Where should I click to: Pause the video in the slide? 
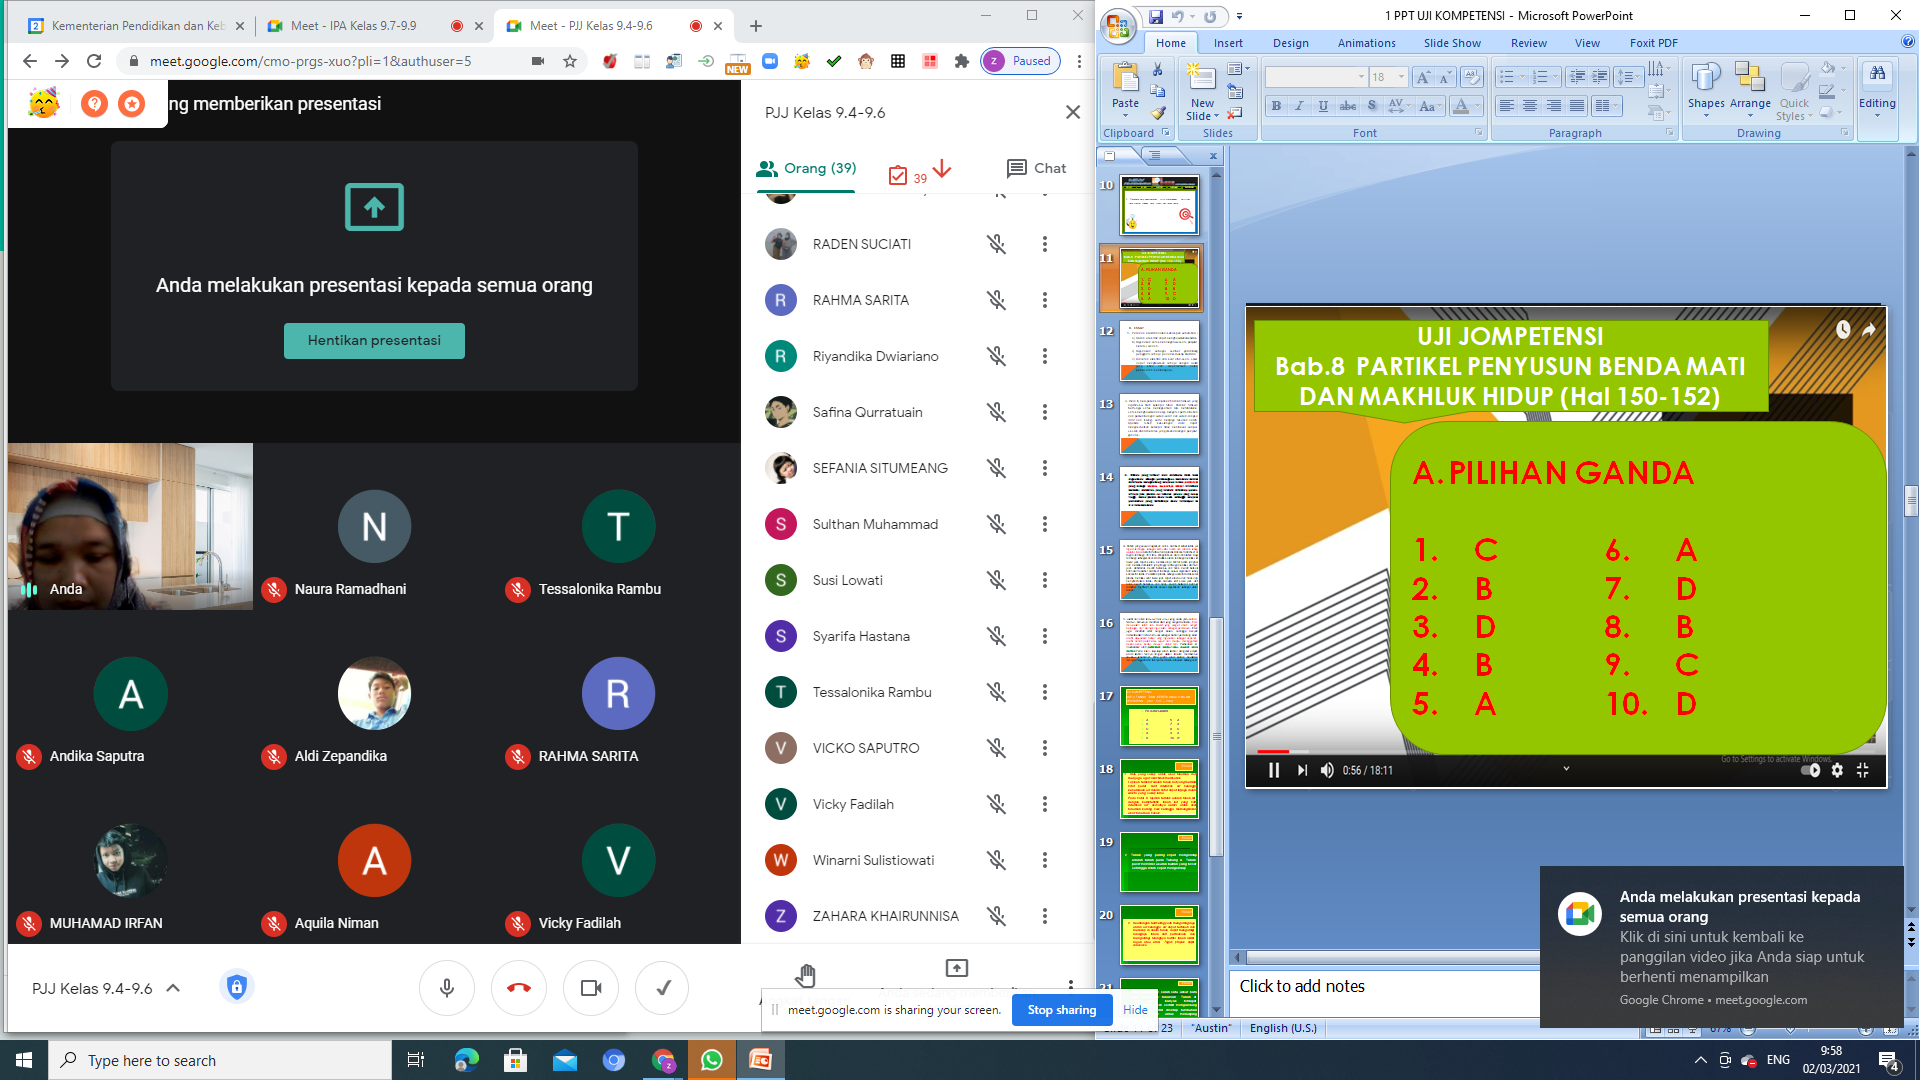click(1273, 770)
